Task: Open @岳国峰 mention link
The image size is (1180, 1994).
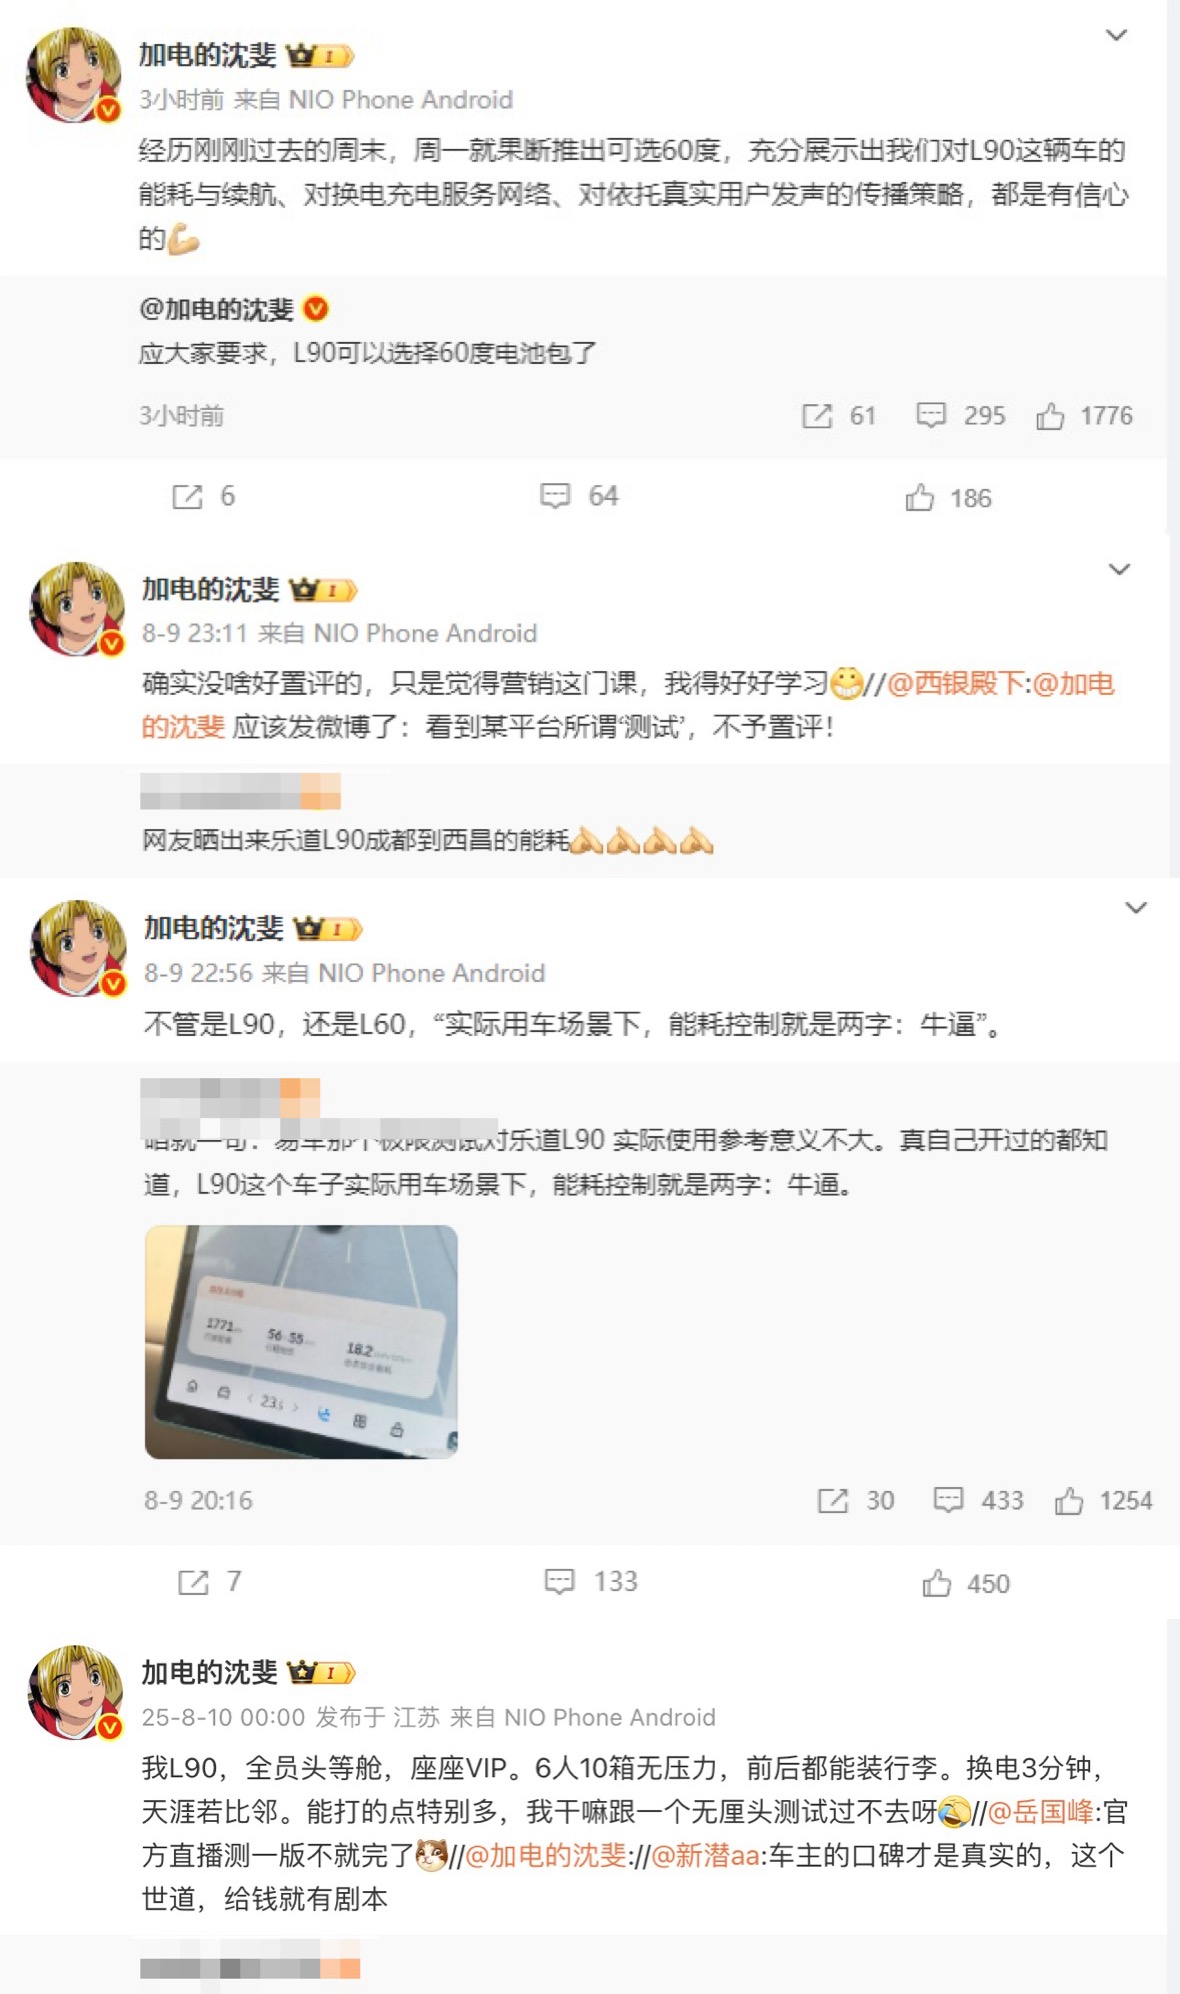Action: coord(1041,1812)
